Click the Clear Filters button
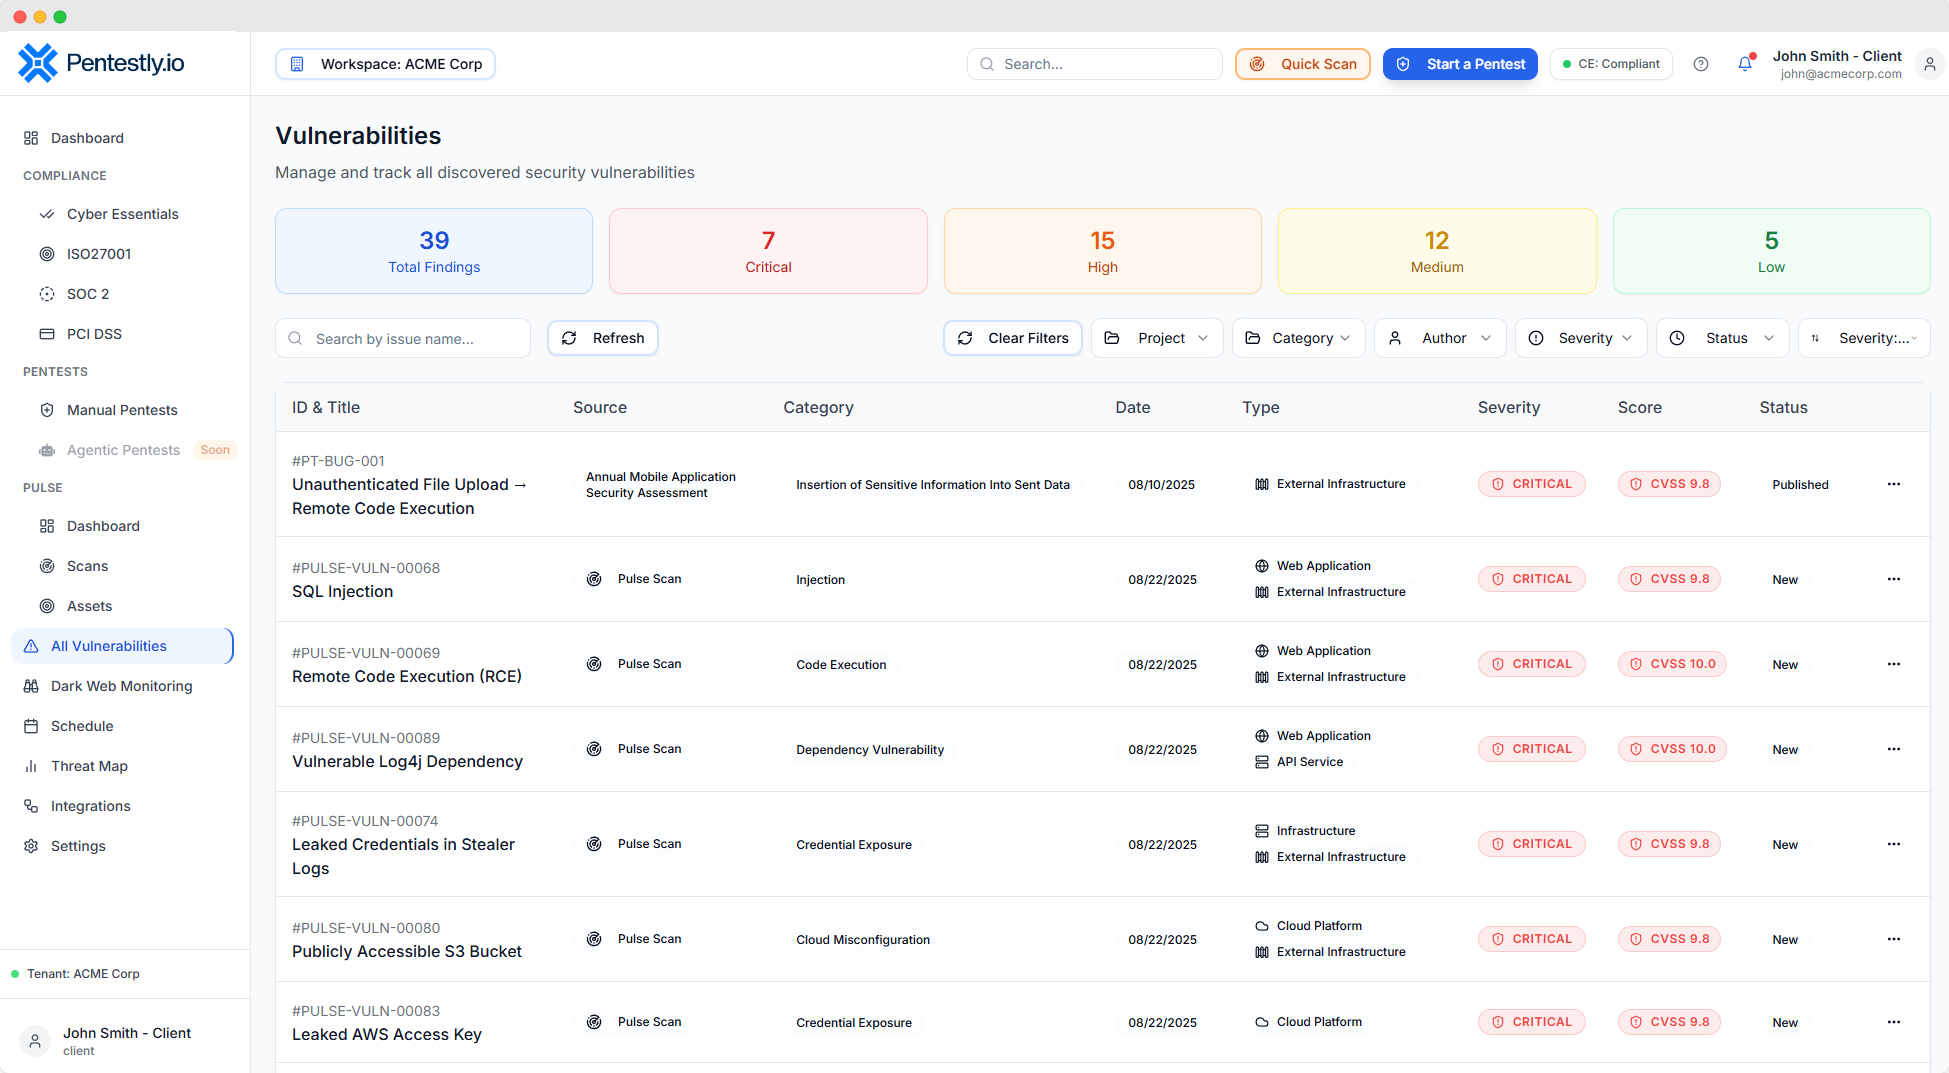The height and width of the screenshot is (1073, 1949). coord(1012,338)
